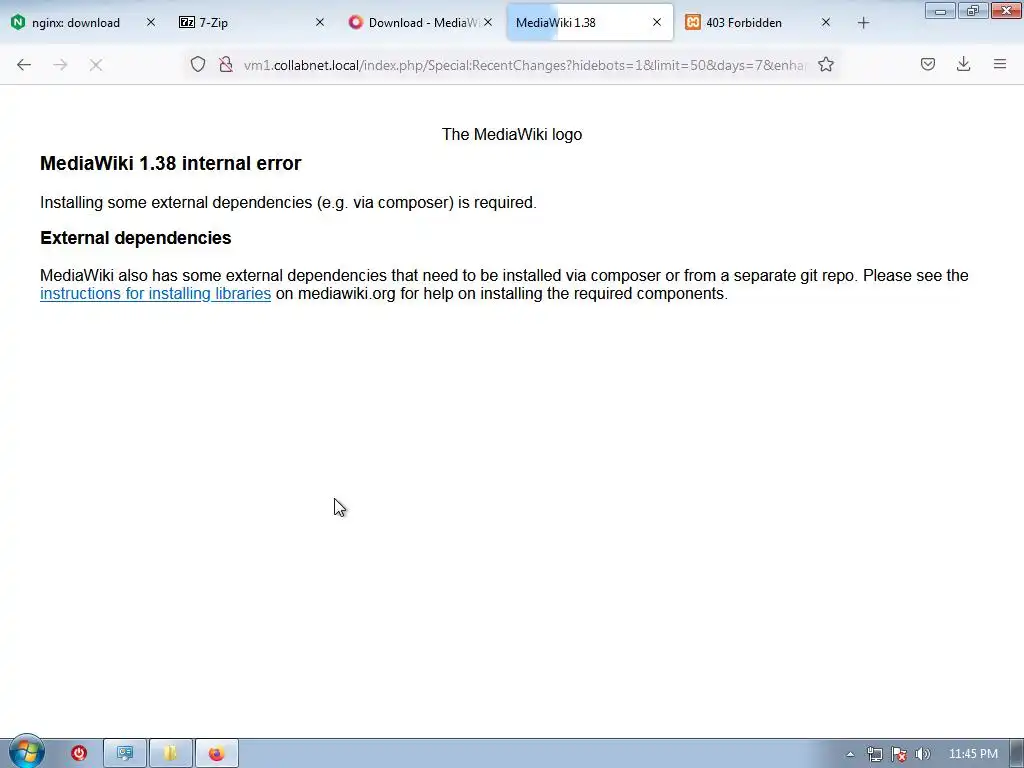The height and width of the screenshot is (768, 1024).
Task: Stop loading the current page
Action: coord(96,65)
